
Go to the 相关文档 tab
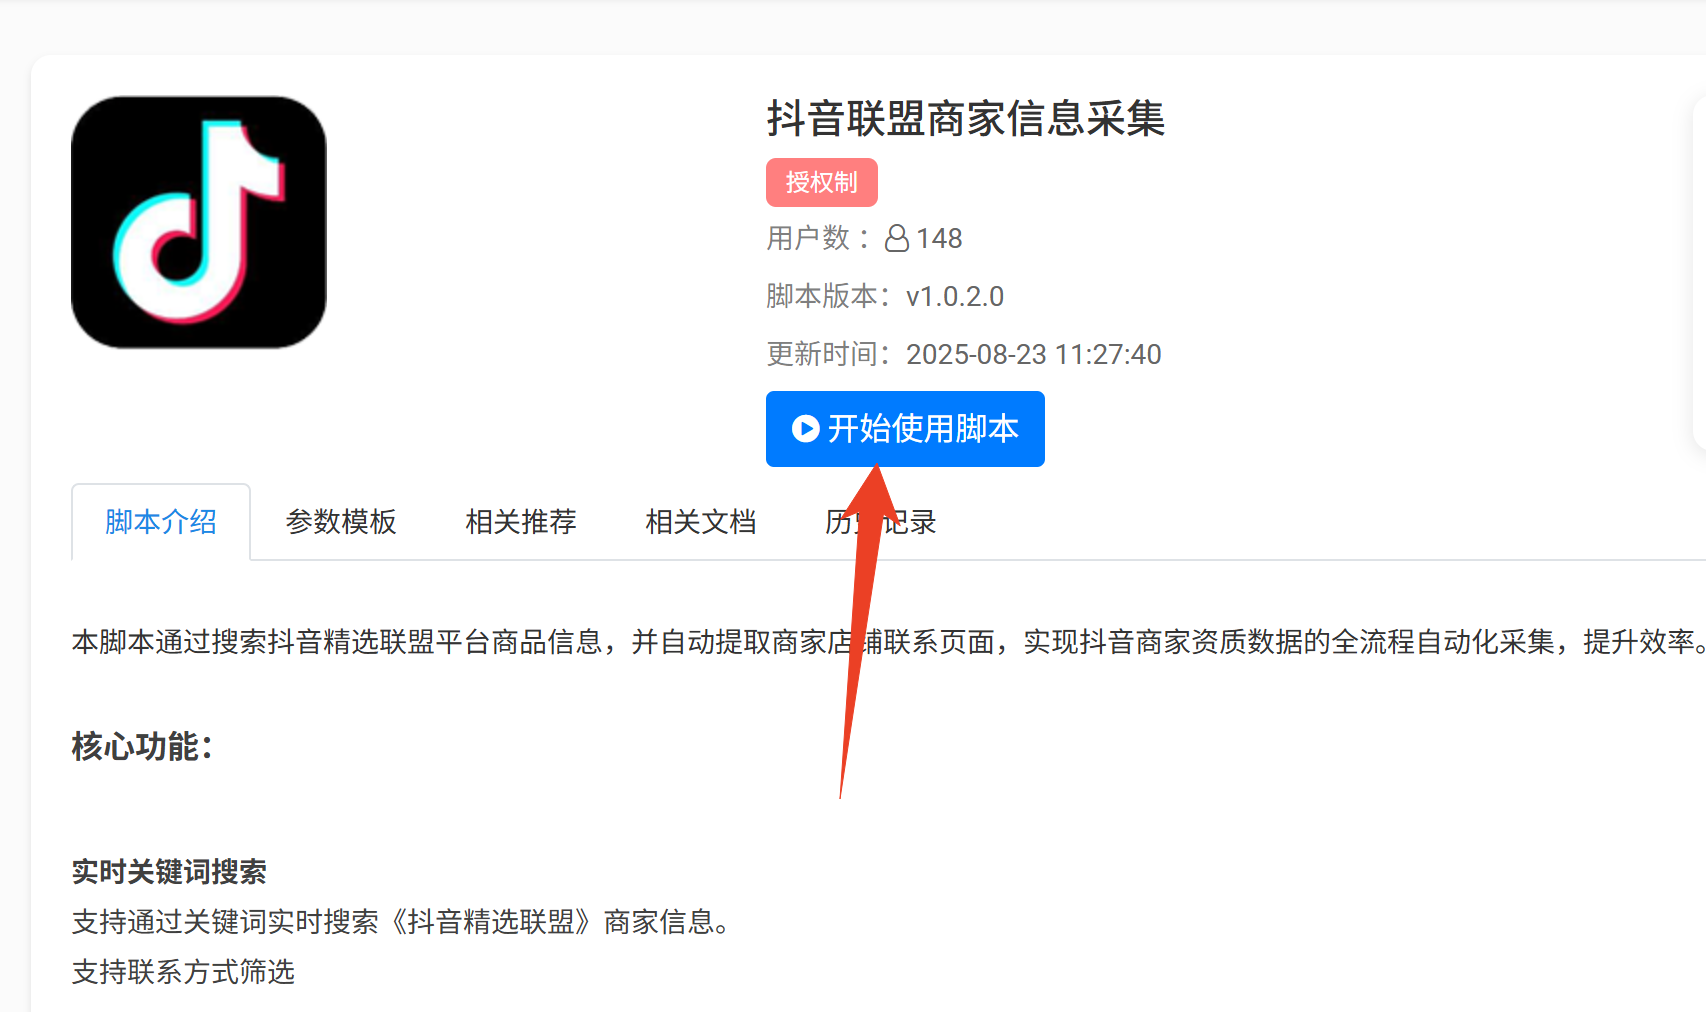coord(701,522)
